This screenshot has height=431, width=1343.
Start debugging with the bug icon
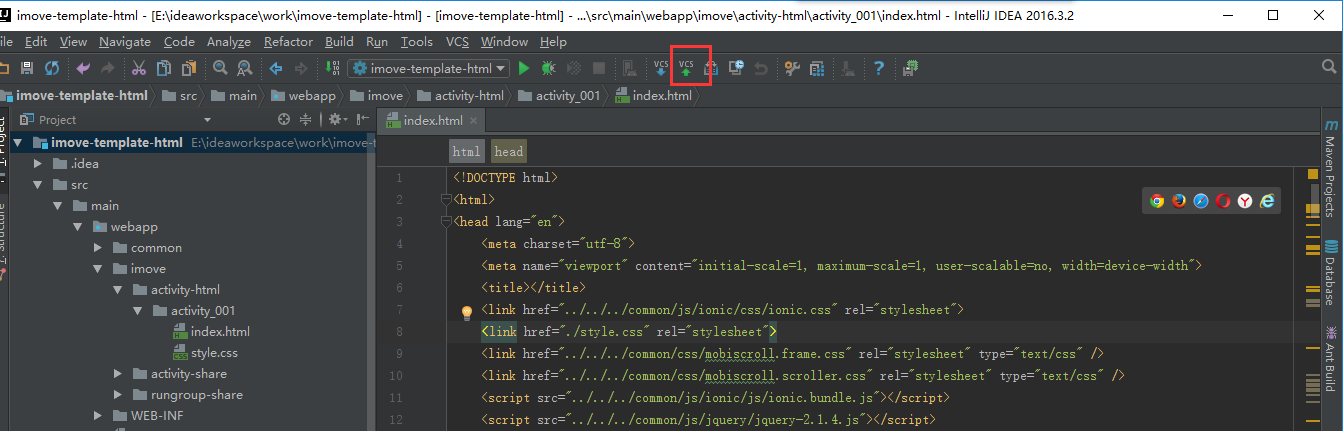click(x=549, y=68)
